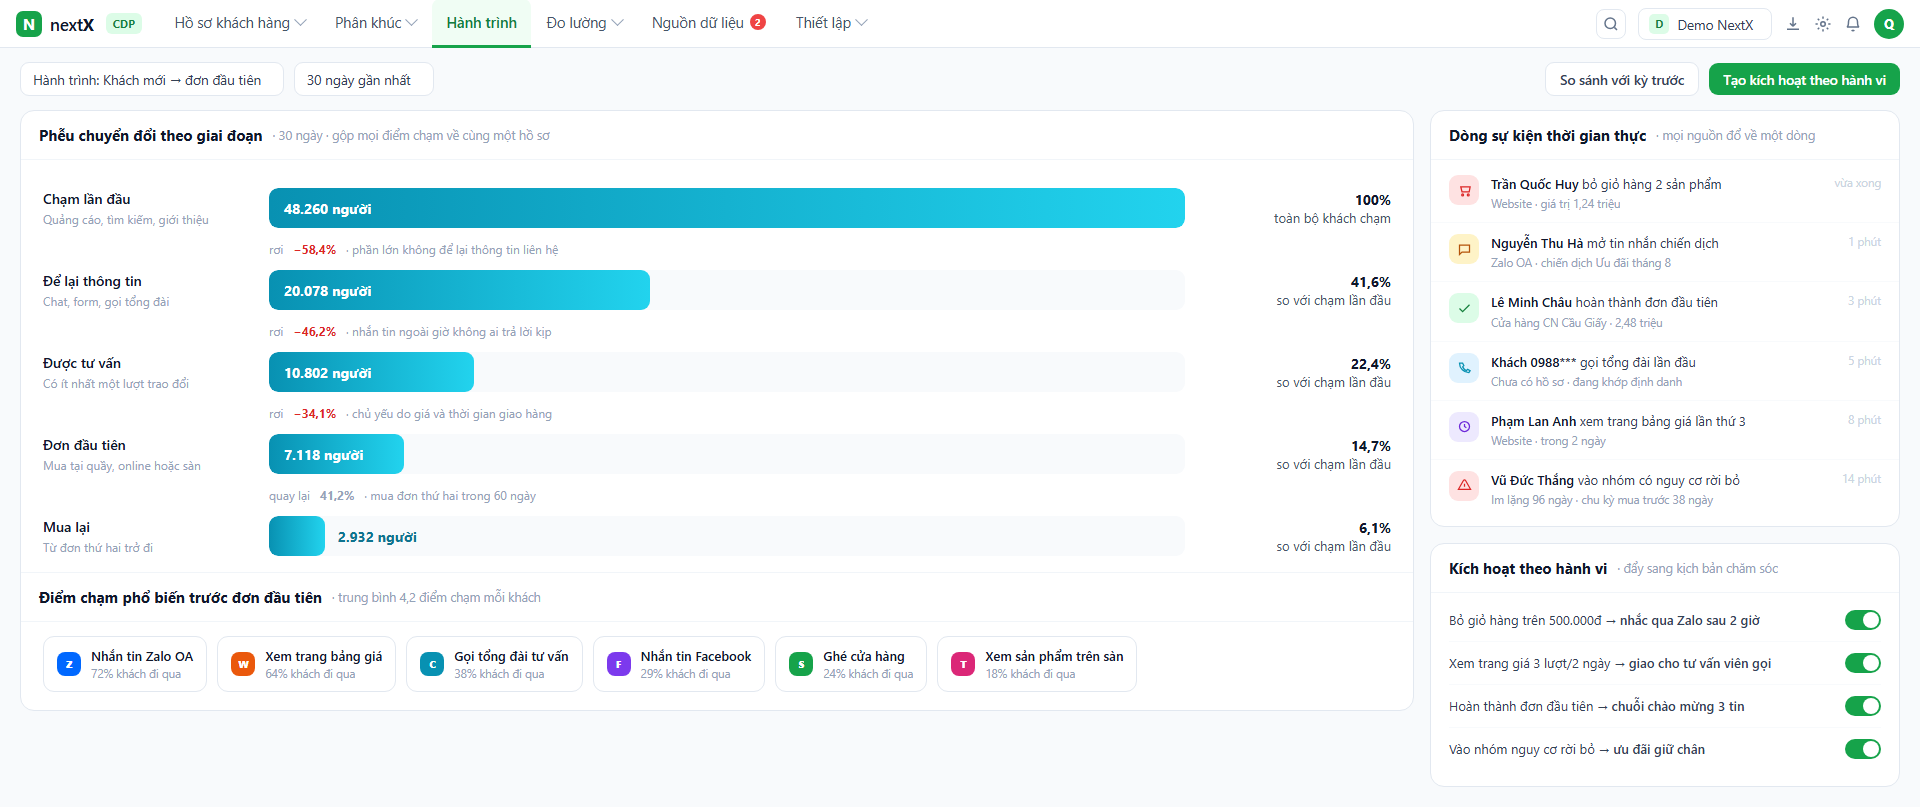Click the Xem sản phẩm trên sàn T icon

pyautogui.click(x=963, y=664)
